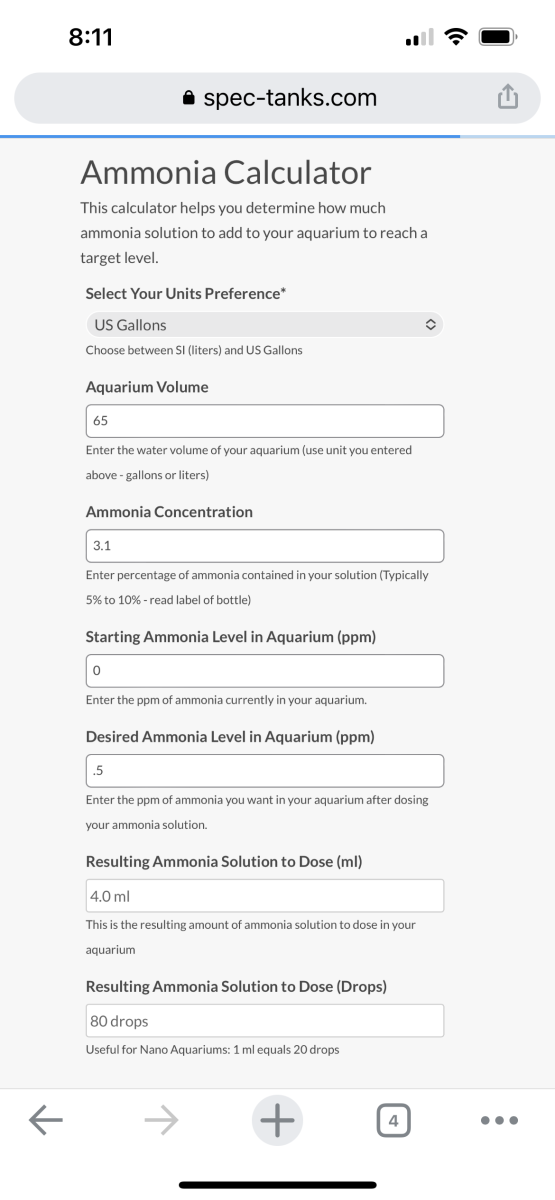Viewport: 555px width, 1200px height.
Task: Open the US Gallons units dropdown
Action: click(x=264, y=325)
